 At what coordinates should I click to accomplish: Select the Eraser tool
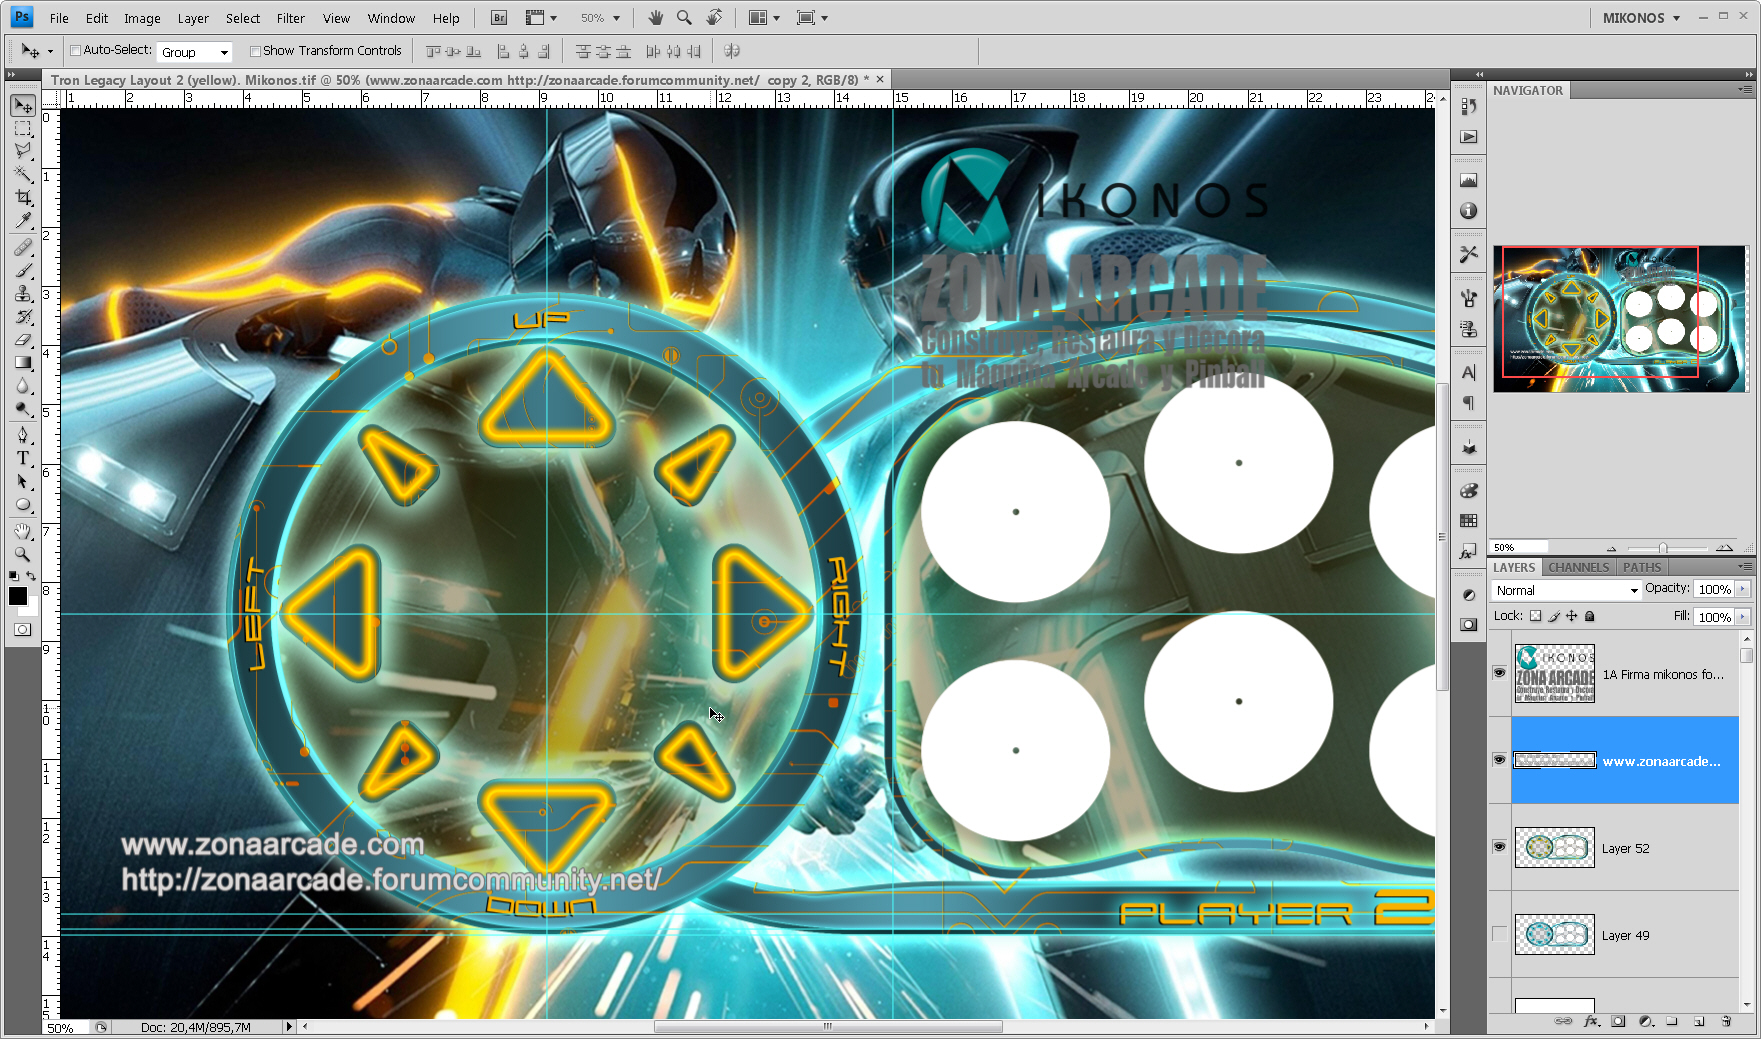tap(23, 339)
